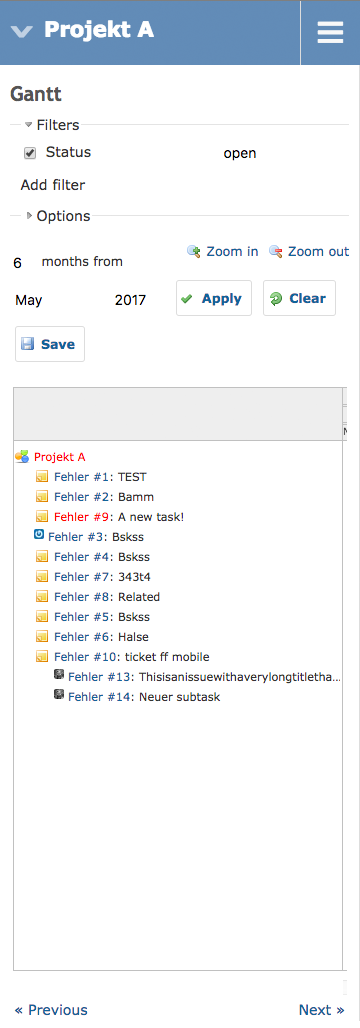This screenshot has width=360, height=1028.
Task: Collapse the Filters section triangle
Action: click(x=28, y=125)
